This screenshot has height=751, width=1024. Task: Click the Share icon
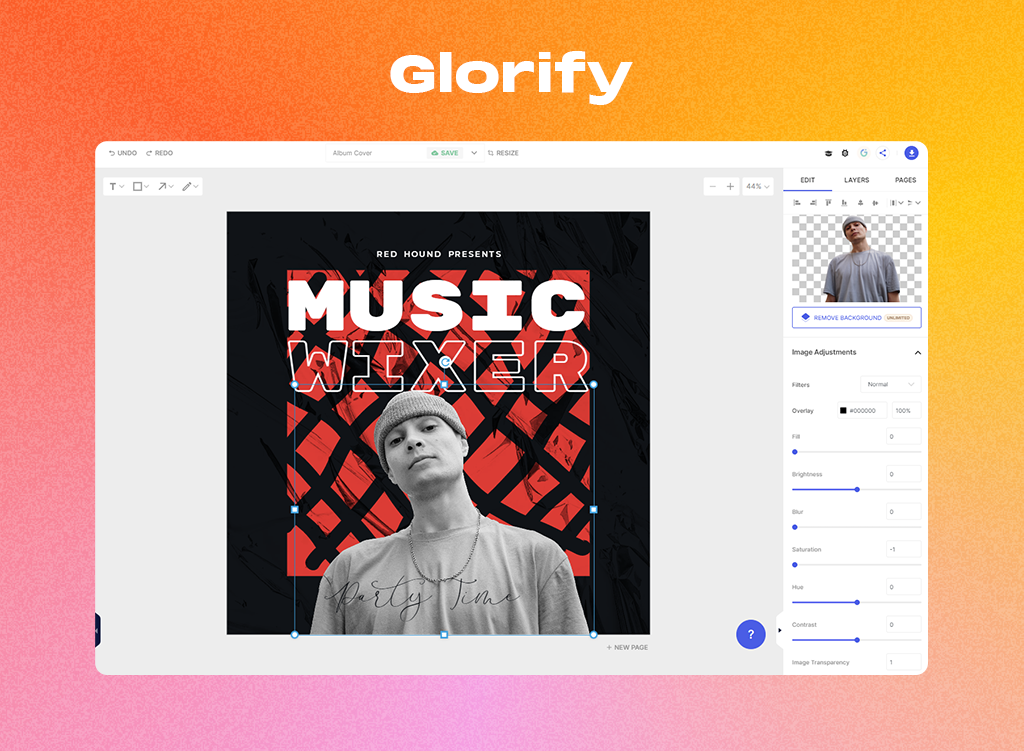(883, 153)
